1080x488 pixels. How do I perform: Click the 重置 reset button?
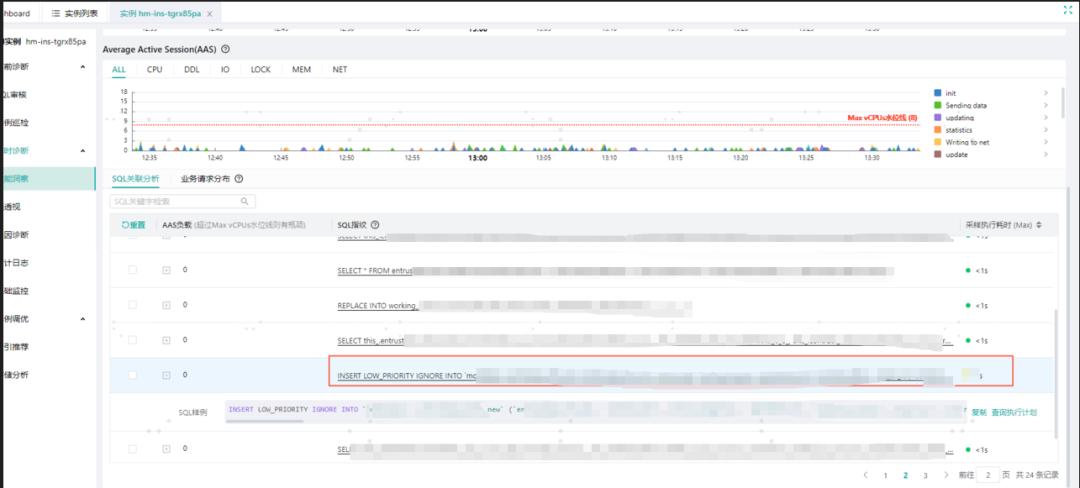(x=134, y=225)
